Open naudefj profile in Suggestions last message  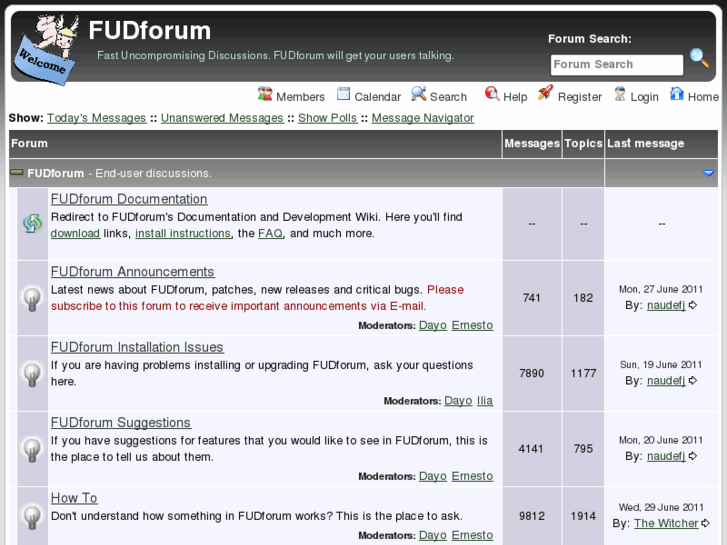tap(666, 456)
